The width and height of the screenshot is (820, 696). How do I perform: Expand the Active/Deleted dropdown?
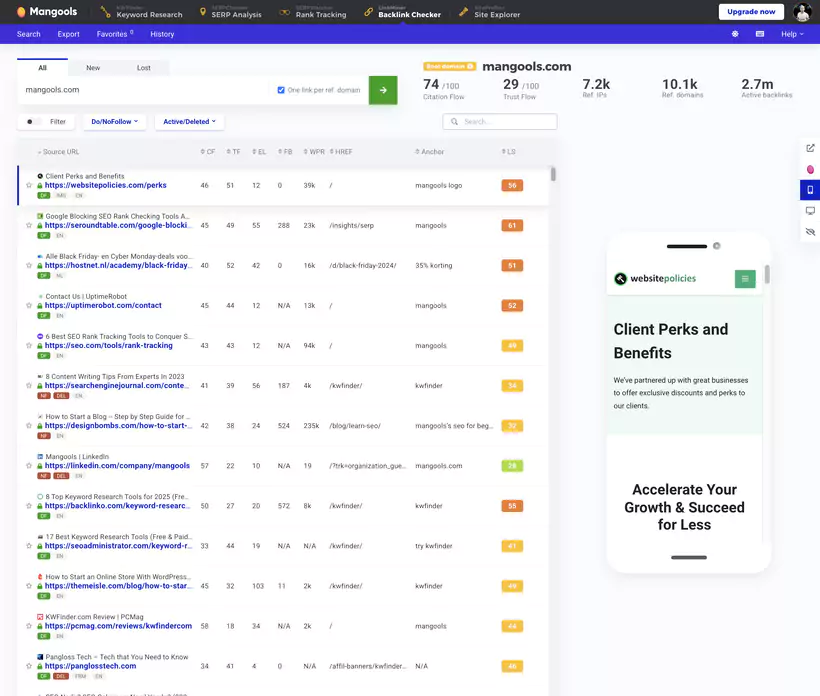tap(189, 121)
